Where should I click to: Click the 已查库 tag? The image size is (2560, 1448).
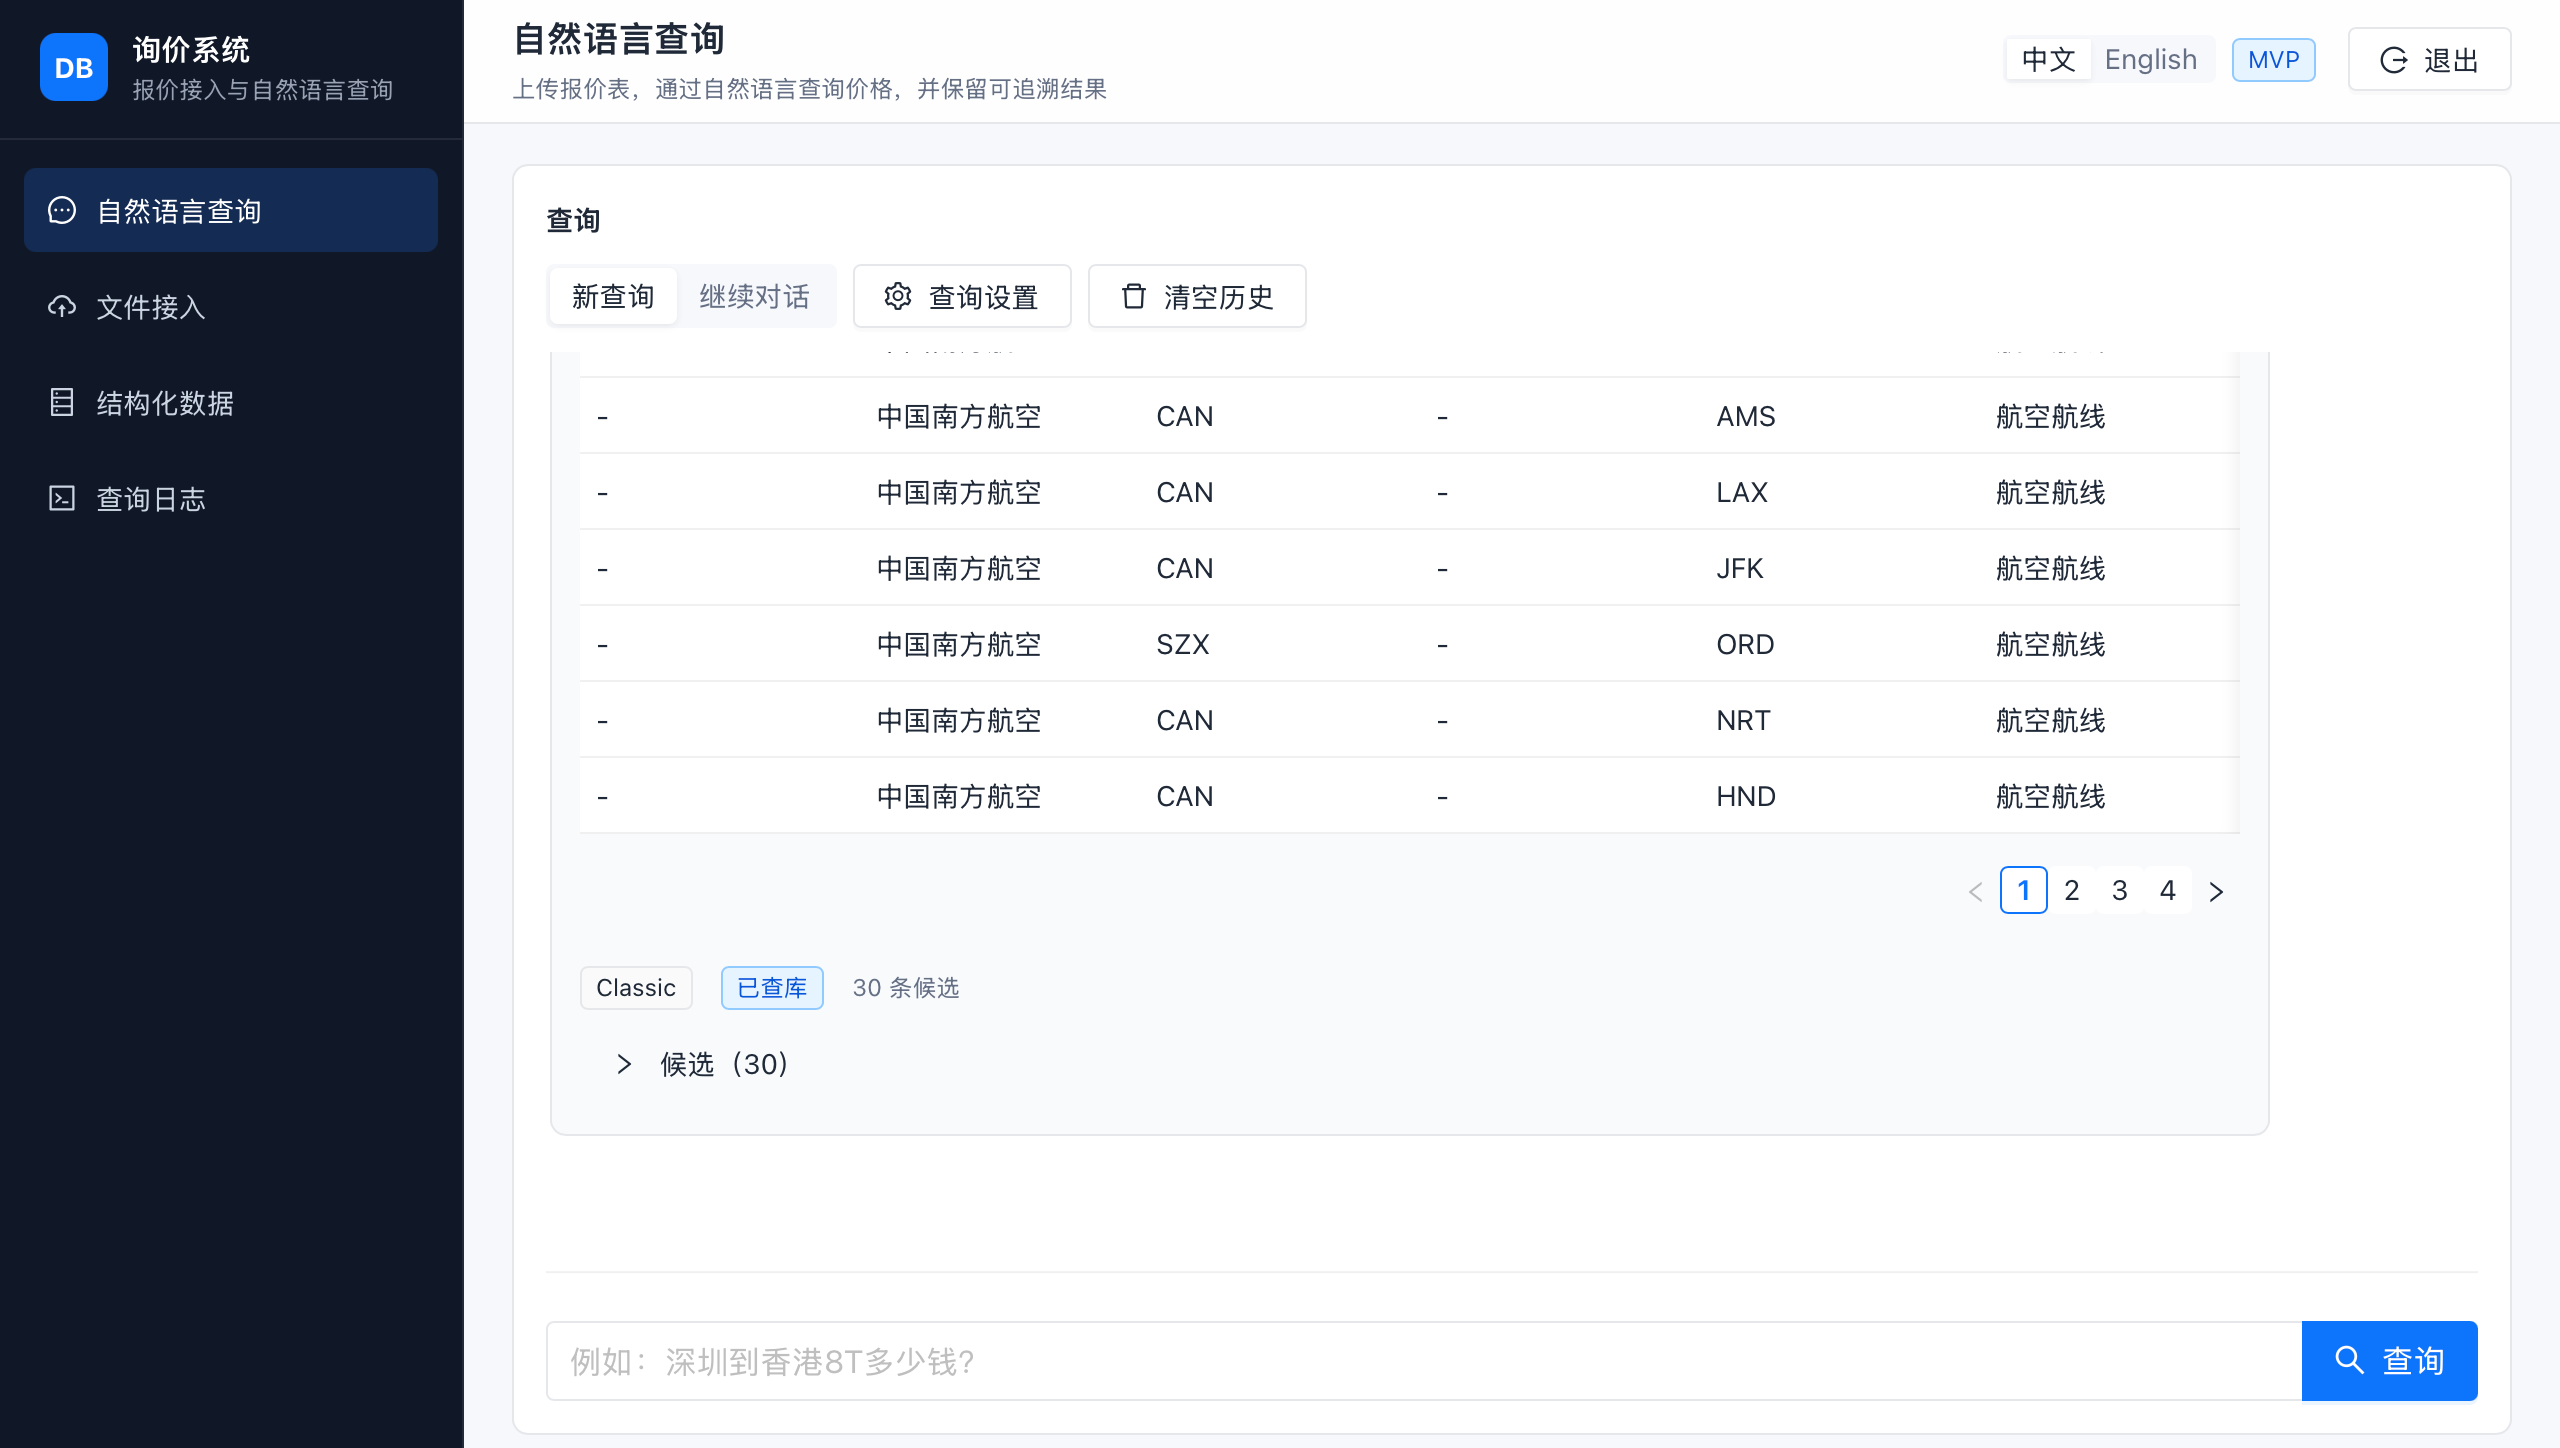(772, 988)
